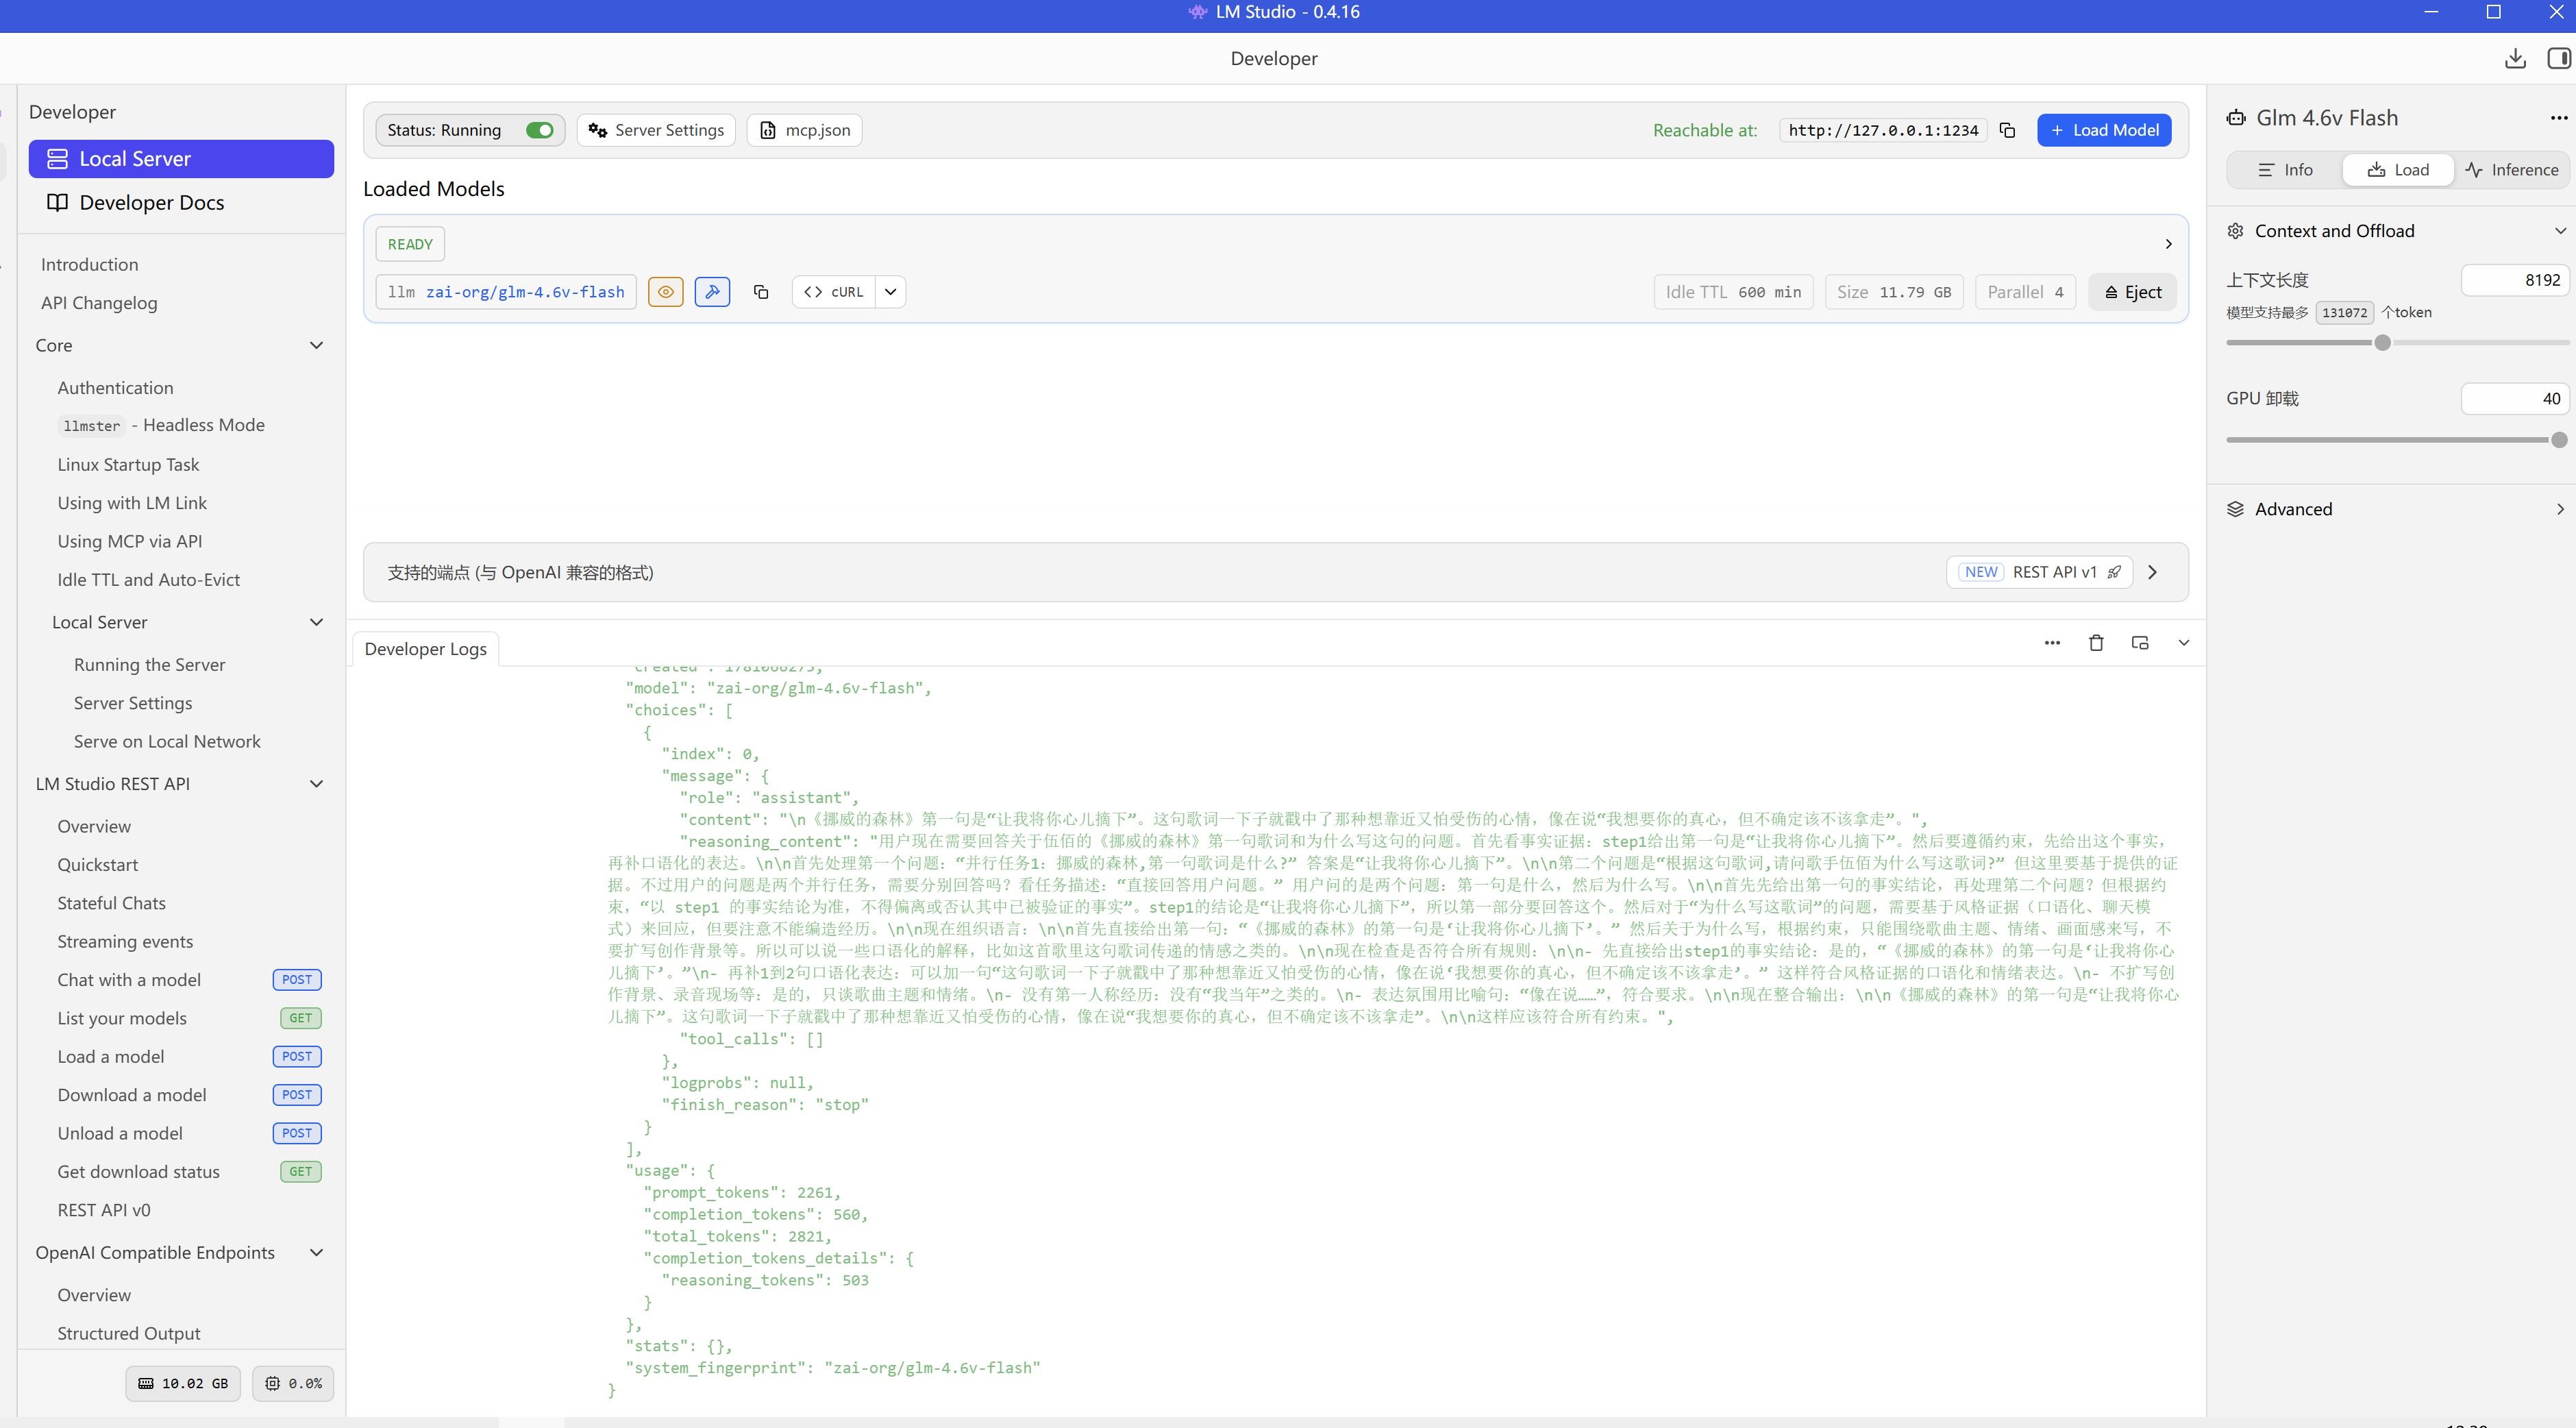Open Using MCP via API page

pos(130,541)
